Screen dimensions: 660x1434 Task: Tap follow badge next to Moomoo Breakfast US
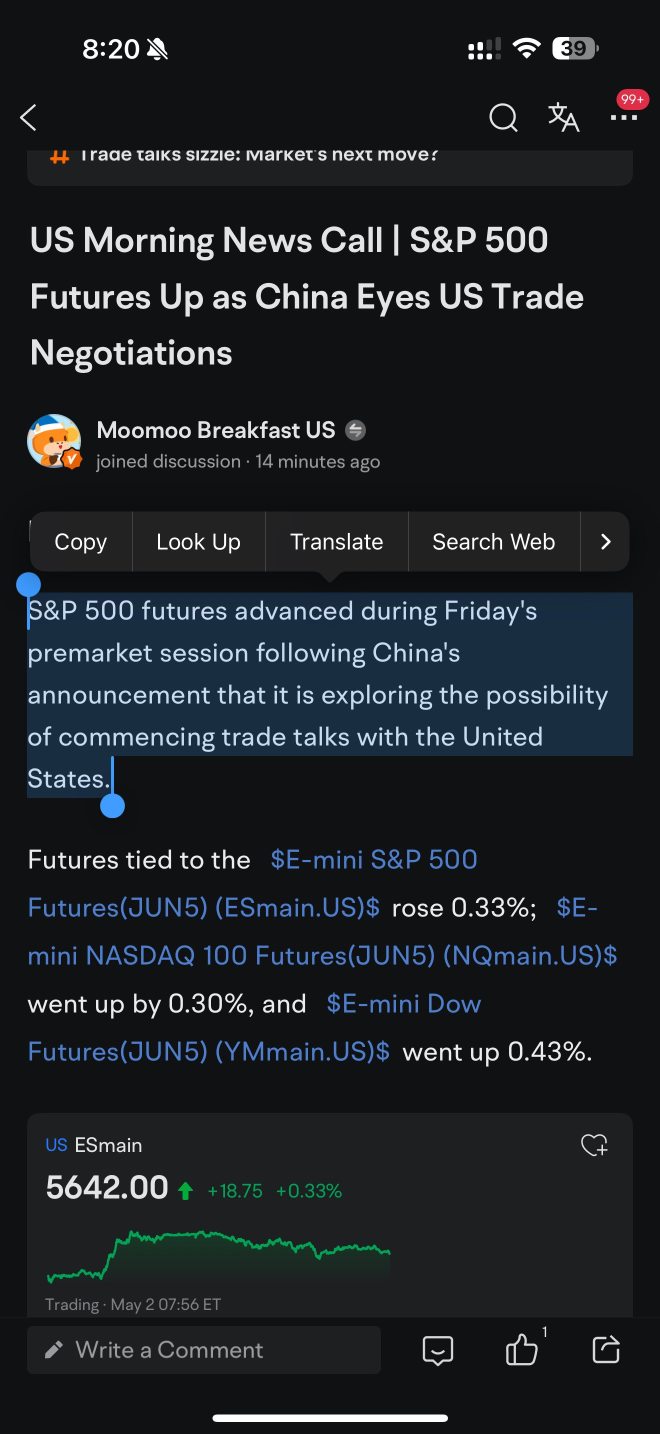tap(355, 431)
